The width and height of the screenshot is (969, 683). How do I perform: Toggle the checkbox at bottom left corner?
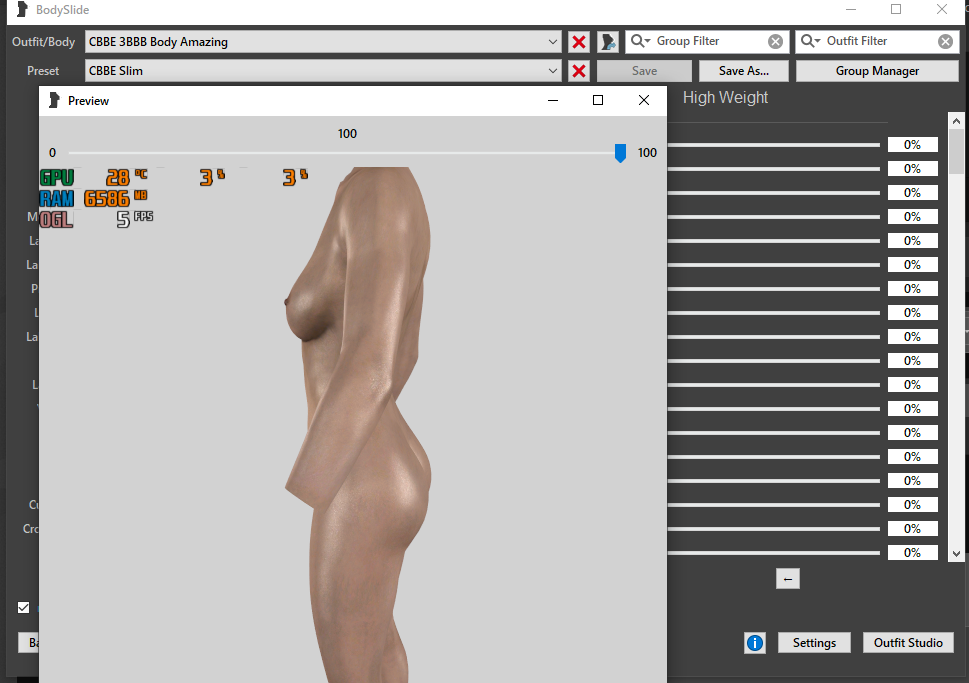[24, 607]
